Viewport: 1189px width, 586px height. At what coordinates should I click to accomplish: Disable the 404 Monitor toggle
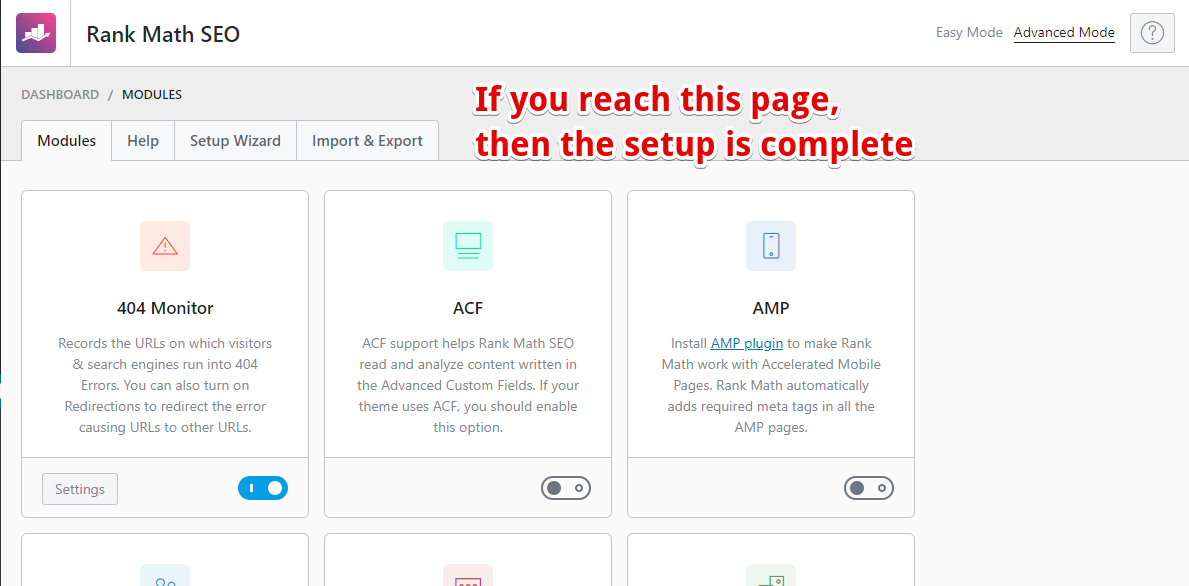click(x=263, y=488)
